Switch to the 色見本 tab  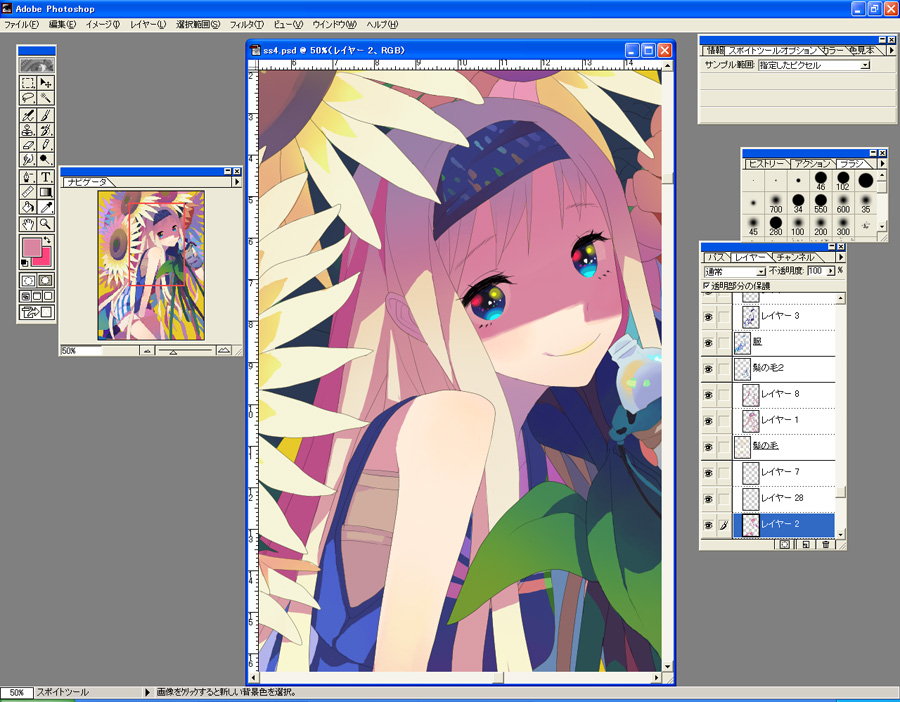coord(862,51)
